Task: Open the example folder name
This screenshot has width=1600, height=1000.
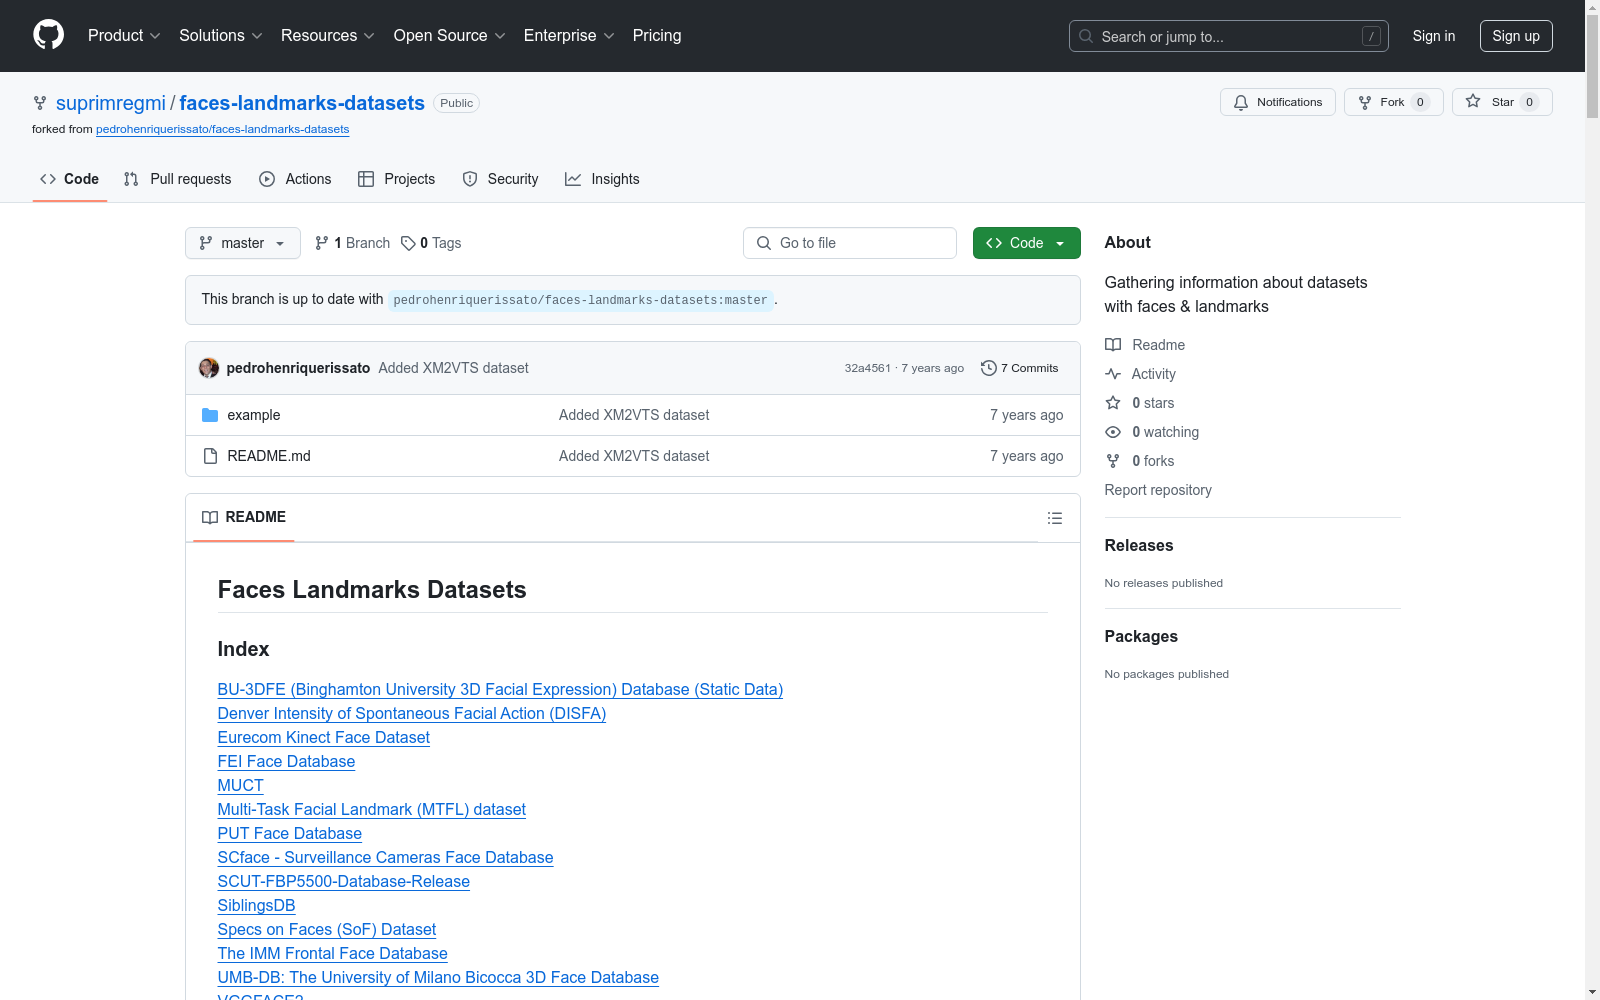Action: (x=254, y=415)
